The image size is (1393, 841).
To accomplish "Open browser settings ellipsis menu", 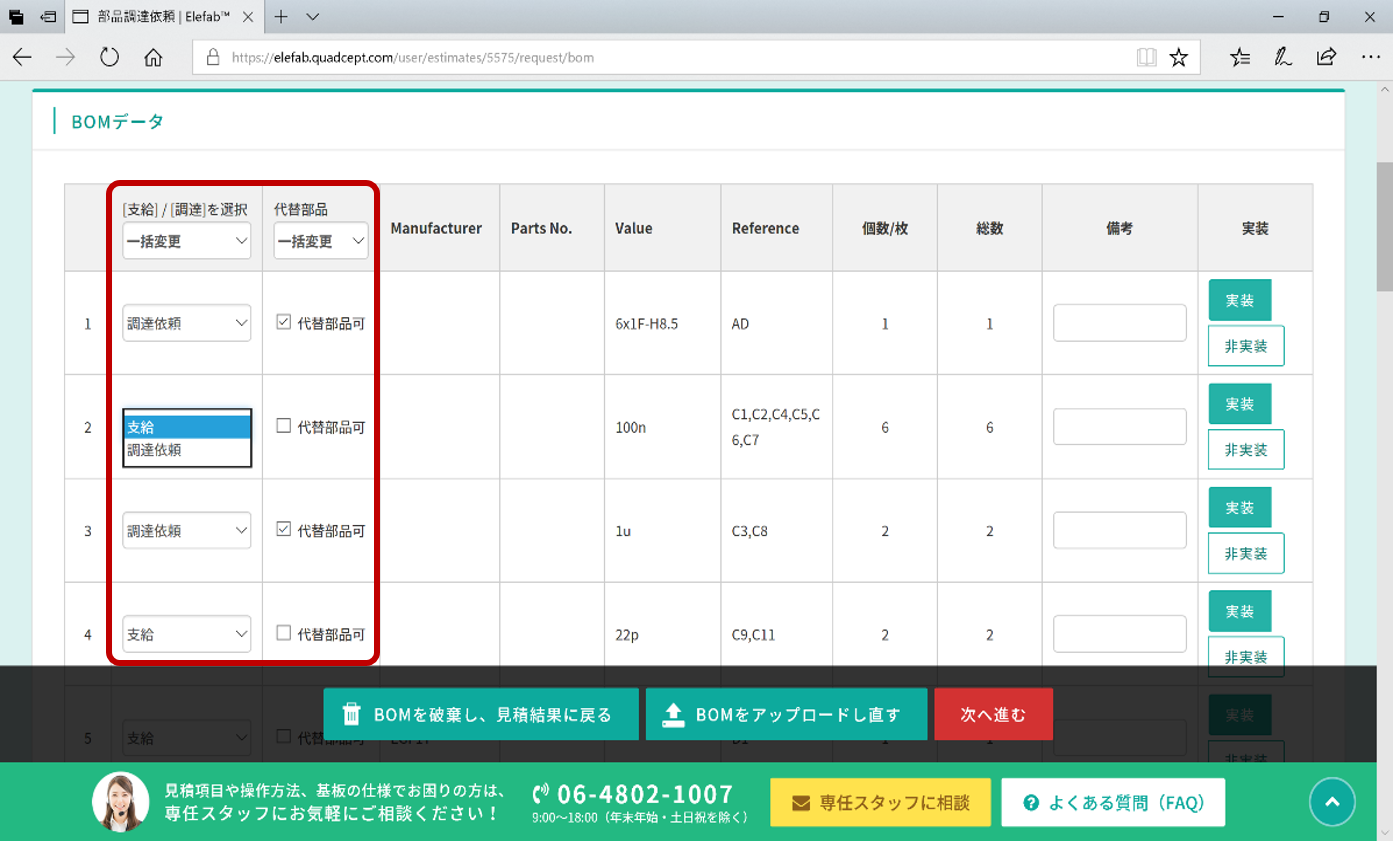I will (x=1370, y=57).
